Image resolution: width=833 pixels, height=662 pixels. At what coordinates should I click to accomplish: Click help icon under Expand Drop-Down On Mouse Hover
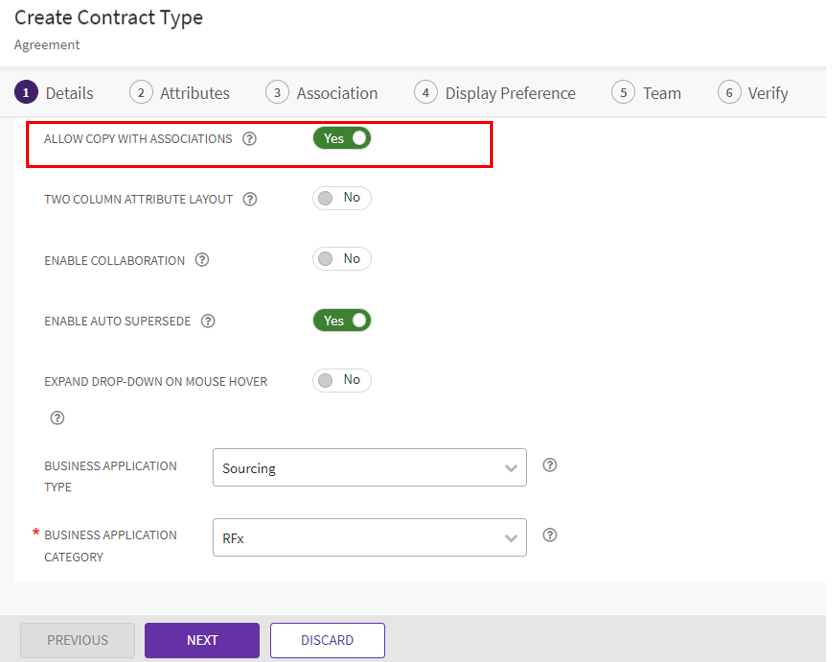click(57, 418)
